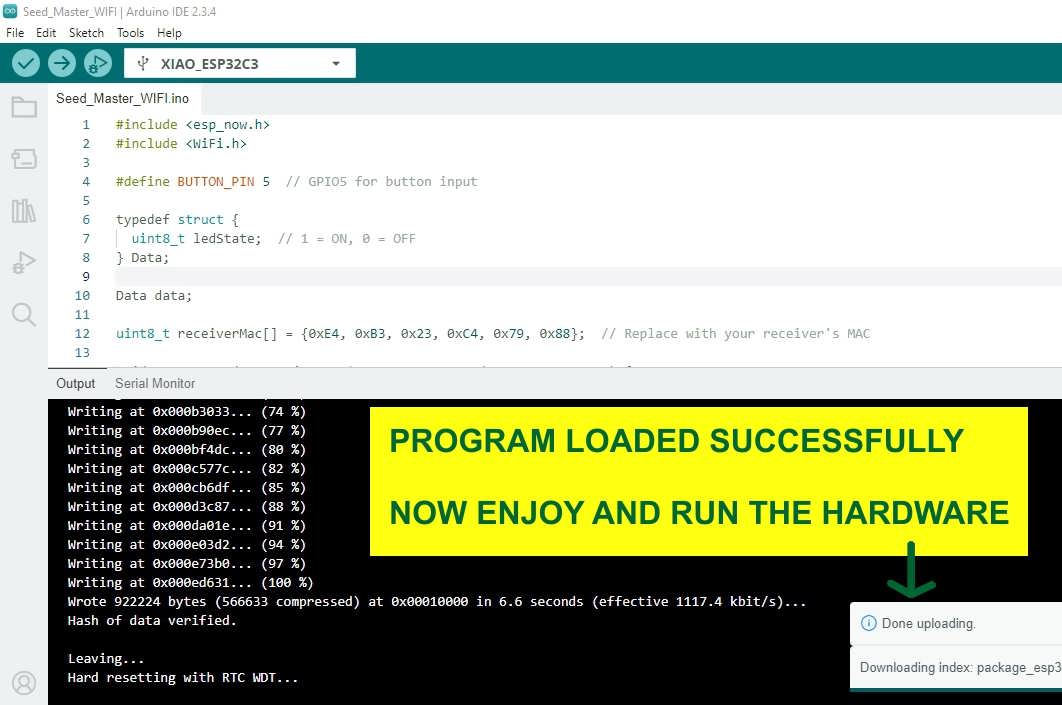Click the info icon in Done uploading notification
Viewport: 1062px width, 705px height.
(868, 623)
